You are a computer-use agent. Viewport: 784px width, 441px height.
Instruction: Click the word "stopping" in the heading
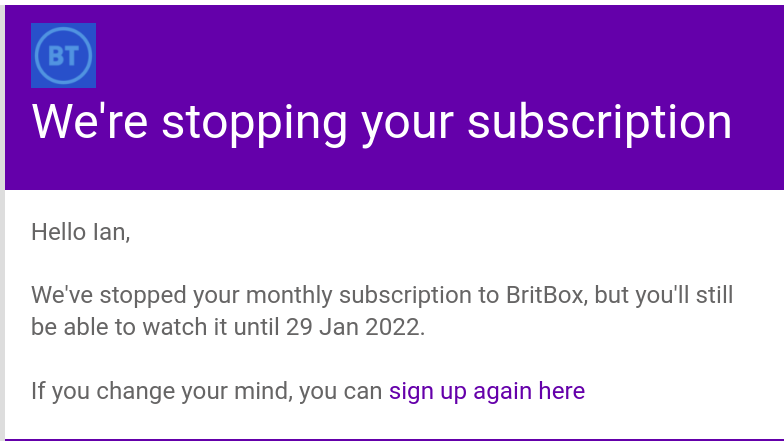tap(254, 122)
